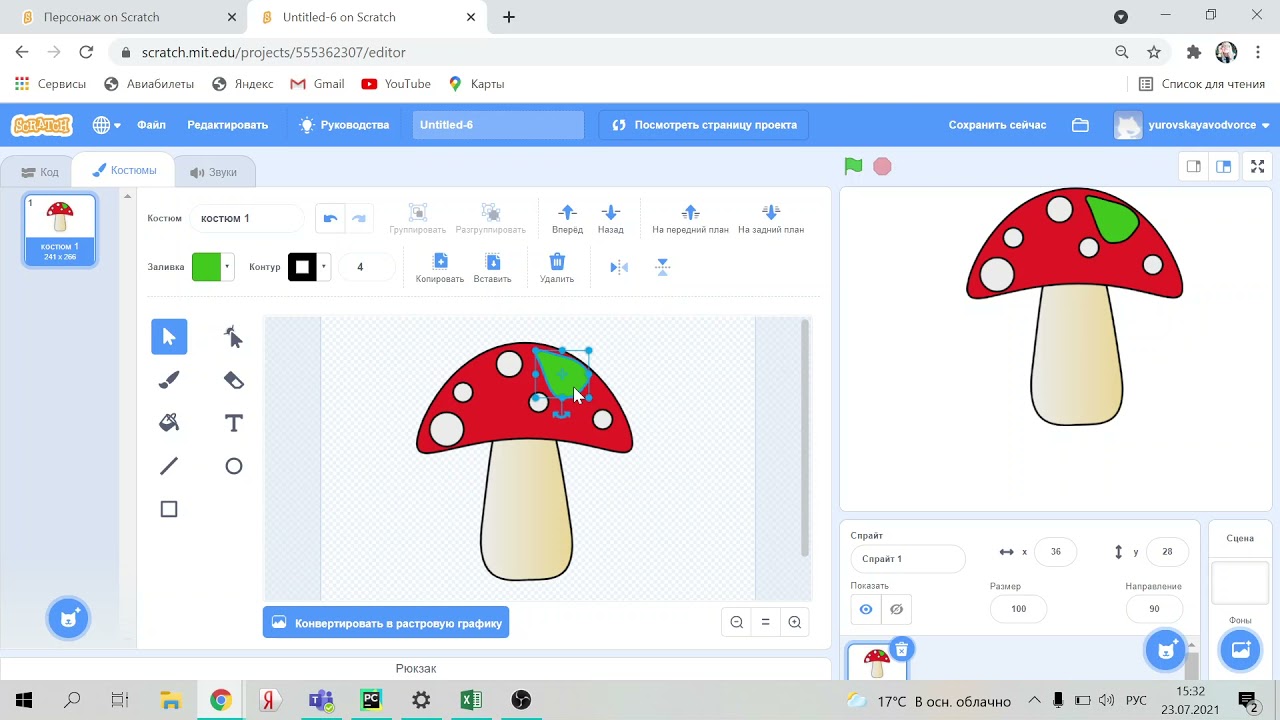The width and height of the screenshot is (1280, 720).
Task: Select the Text tool
Action: point(233,423)
